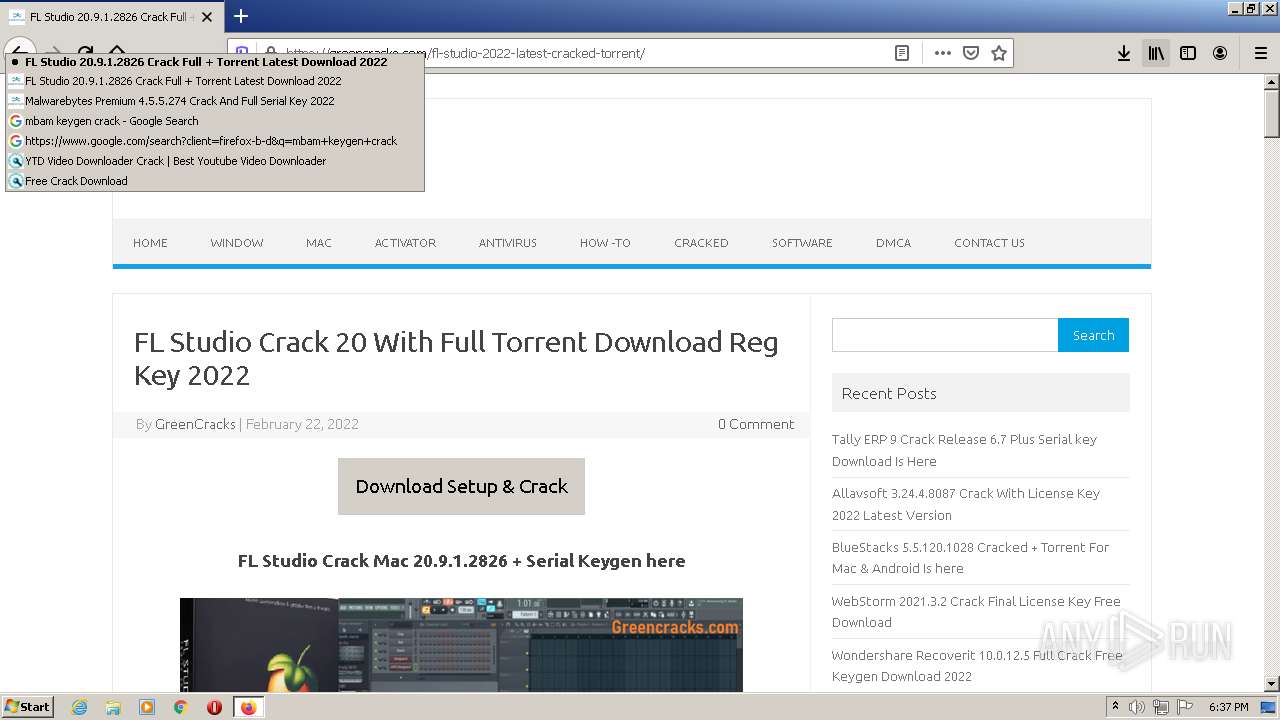Image resolution: width=1280 pixels, height=720 pixels.
Task: Toggle Reader View icon in address bar
Action: coord(902,53)
